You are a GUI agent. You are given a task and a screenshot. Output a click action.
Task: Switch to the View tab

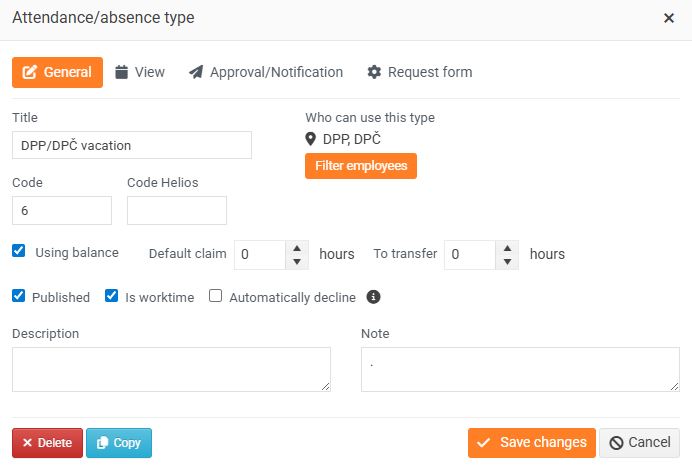(x=140, y=72)
